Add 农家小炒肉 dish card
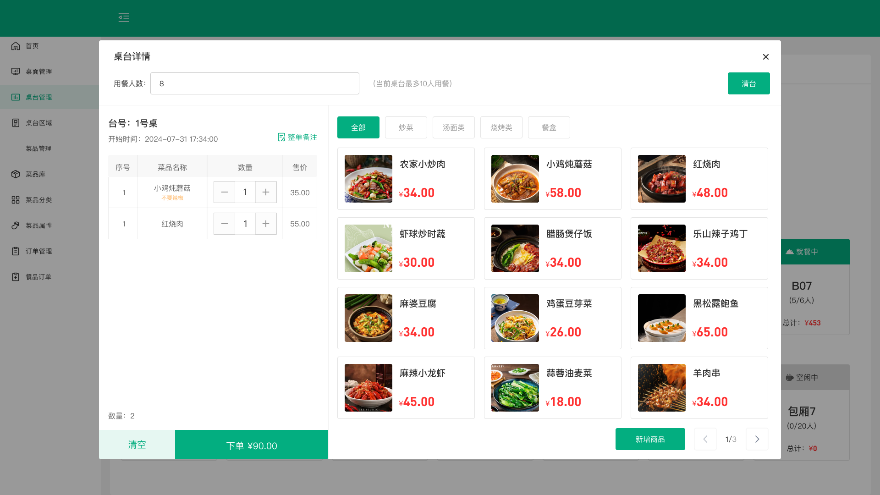880x495 pixels. coord(406,178)
